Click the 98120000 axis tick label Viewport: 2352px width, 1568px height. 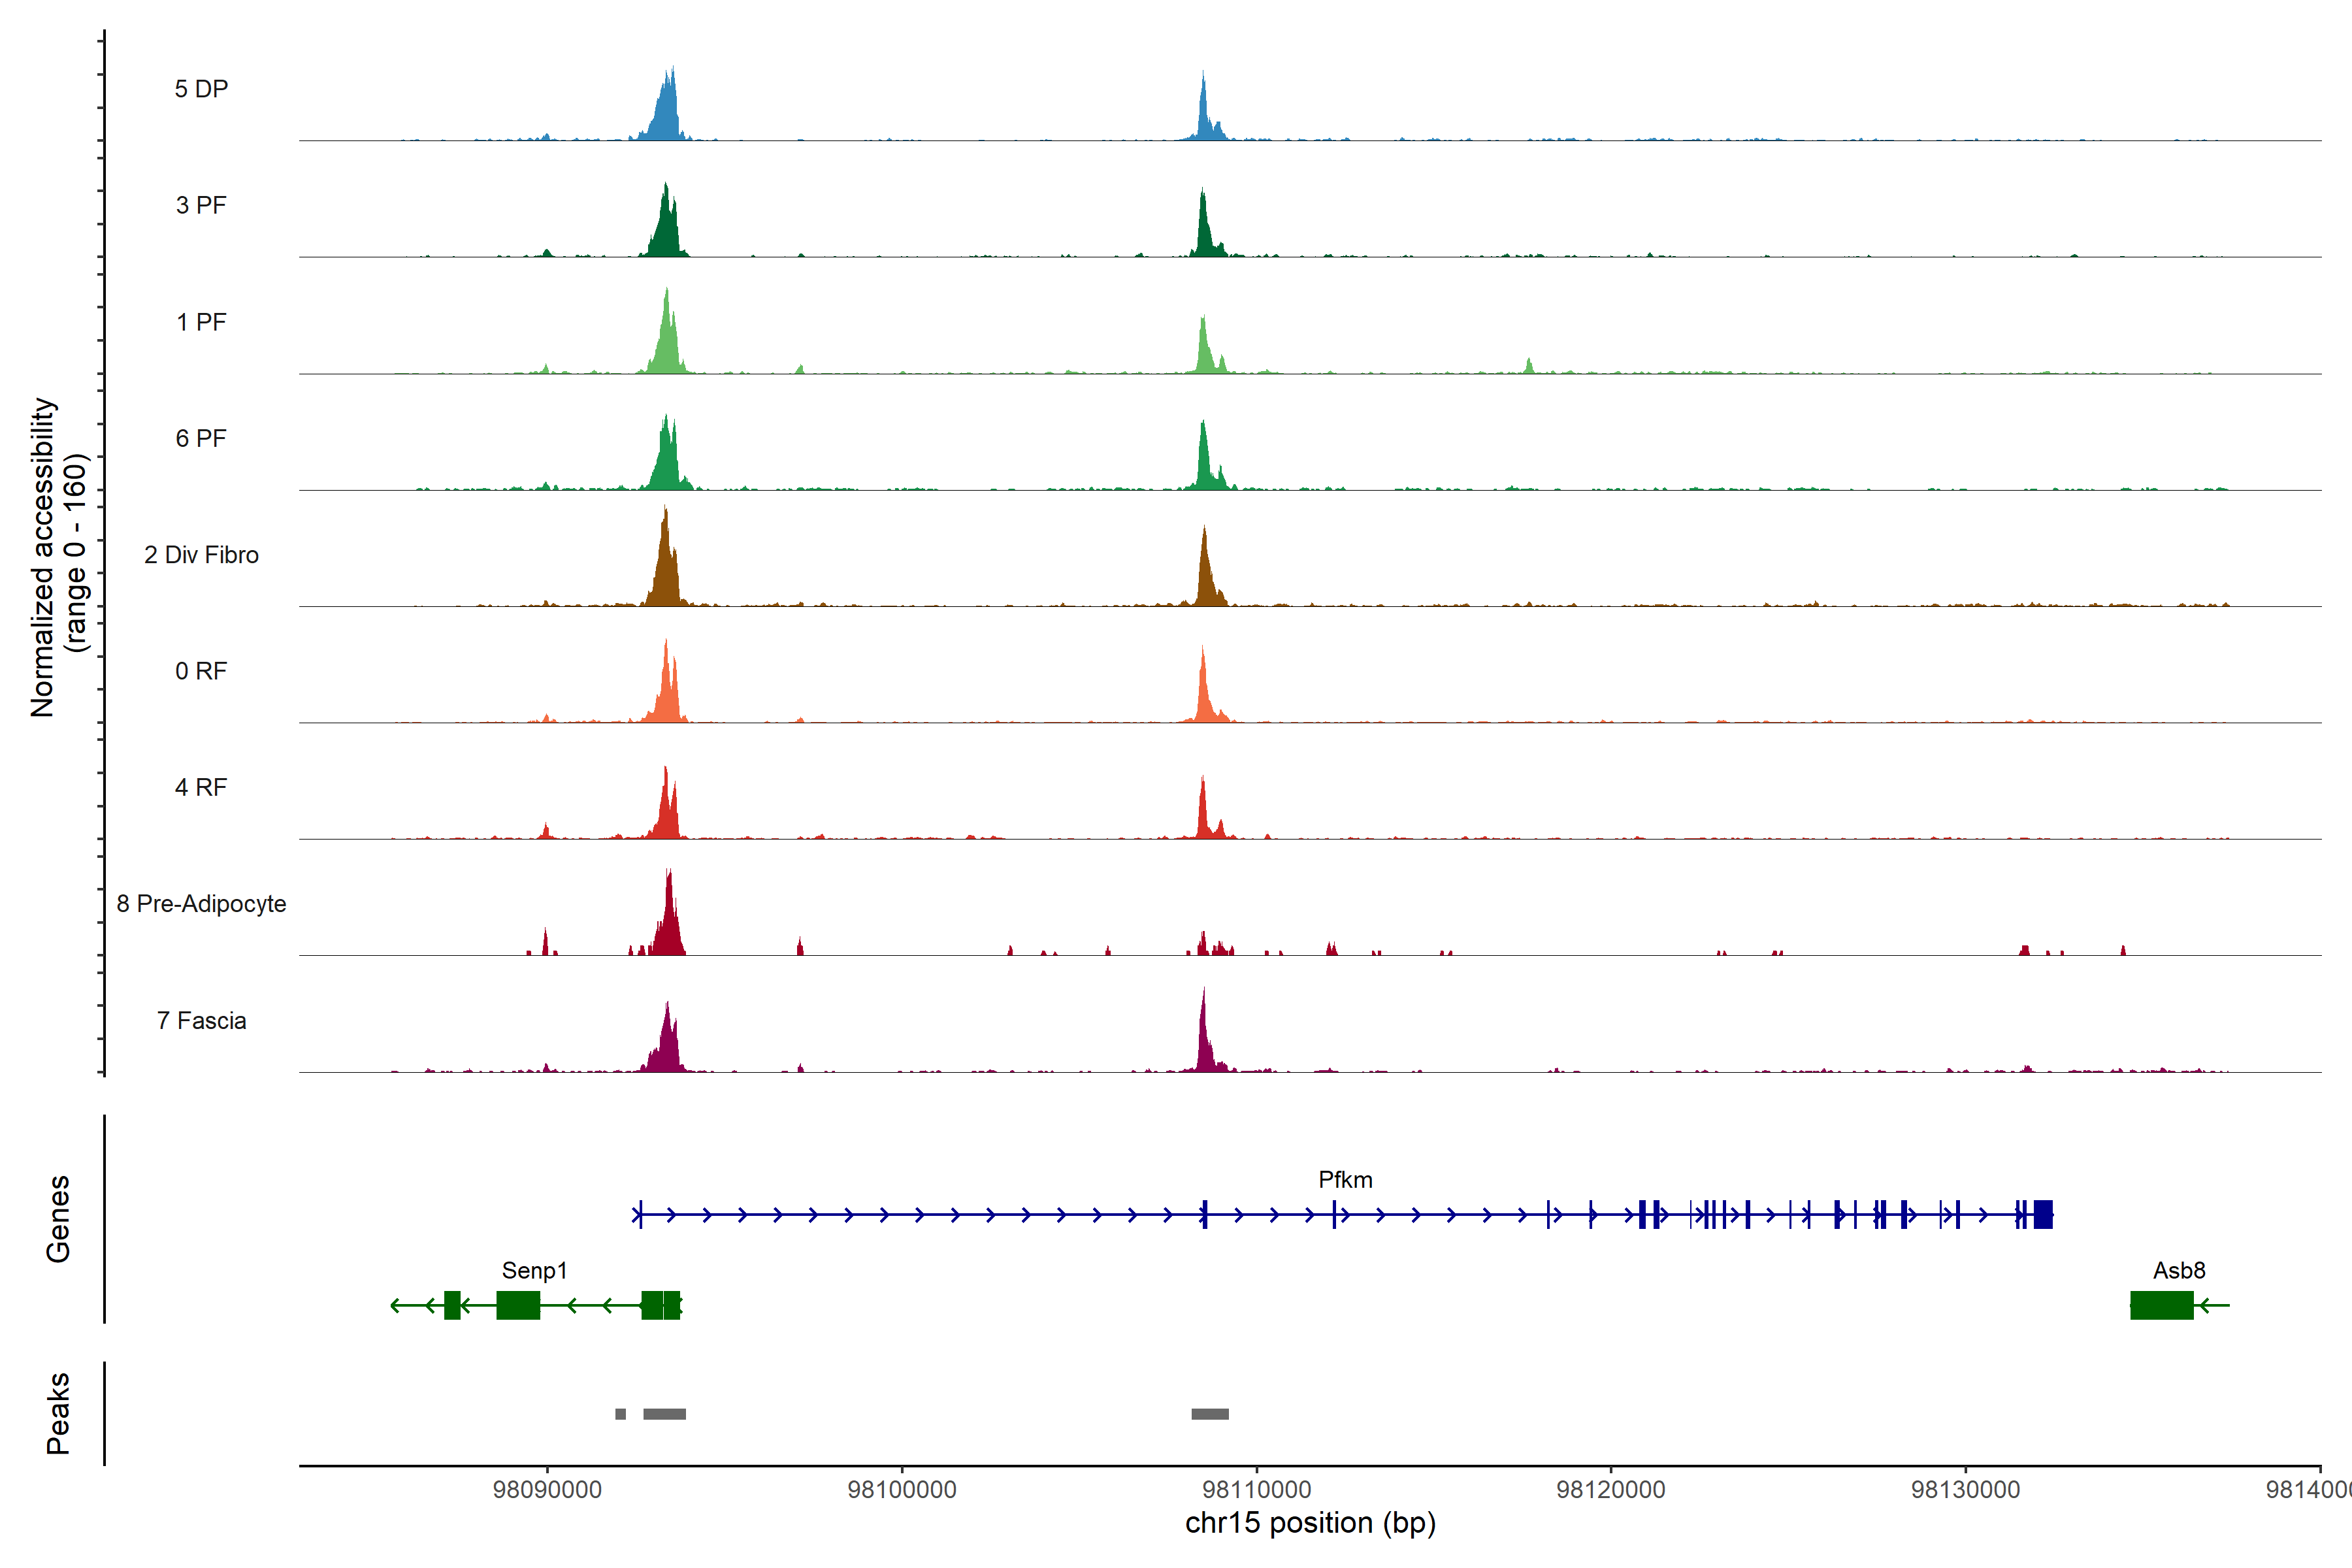1611,1489
